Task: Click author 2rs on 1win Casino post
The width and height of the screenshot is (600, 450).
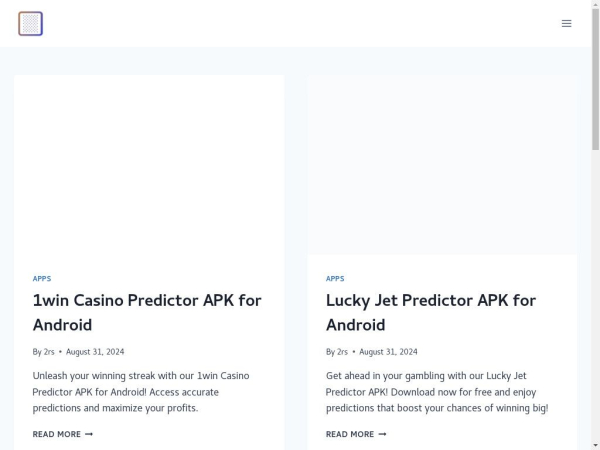Action: click(49, 352)
